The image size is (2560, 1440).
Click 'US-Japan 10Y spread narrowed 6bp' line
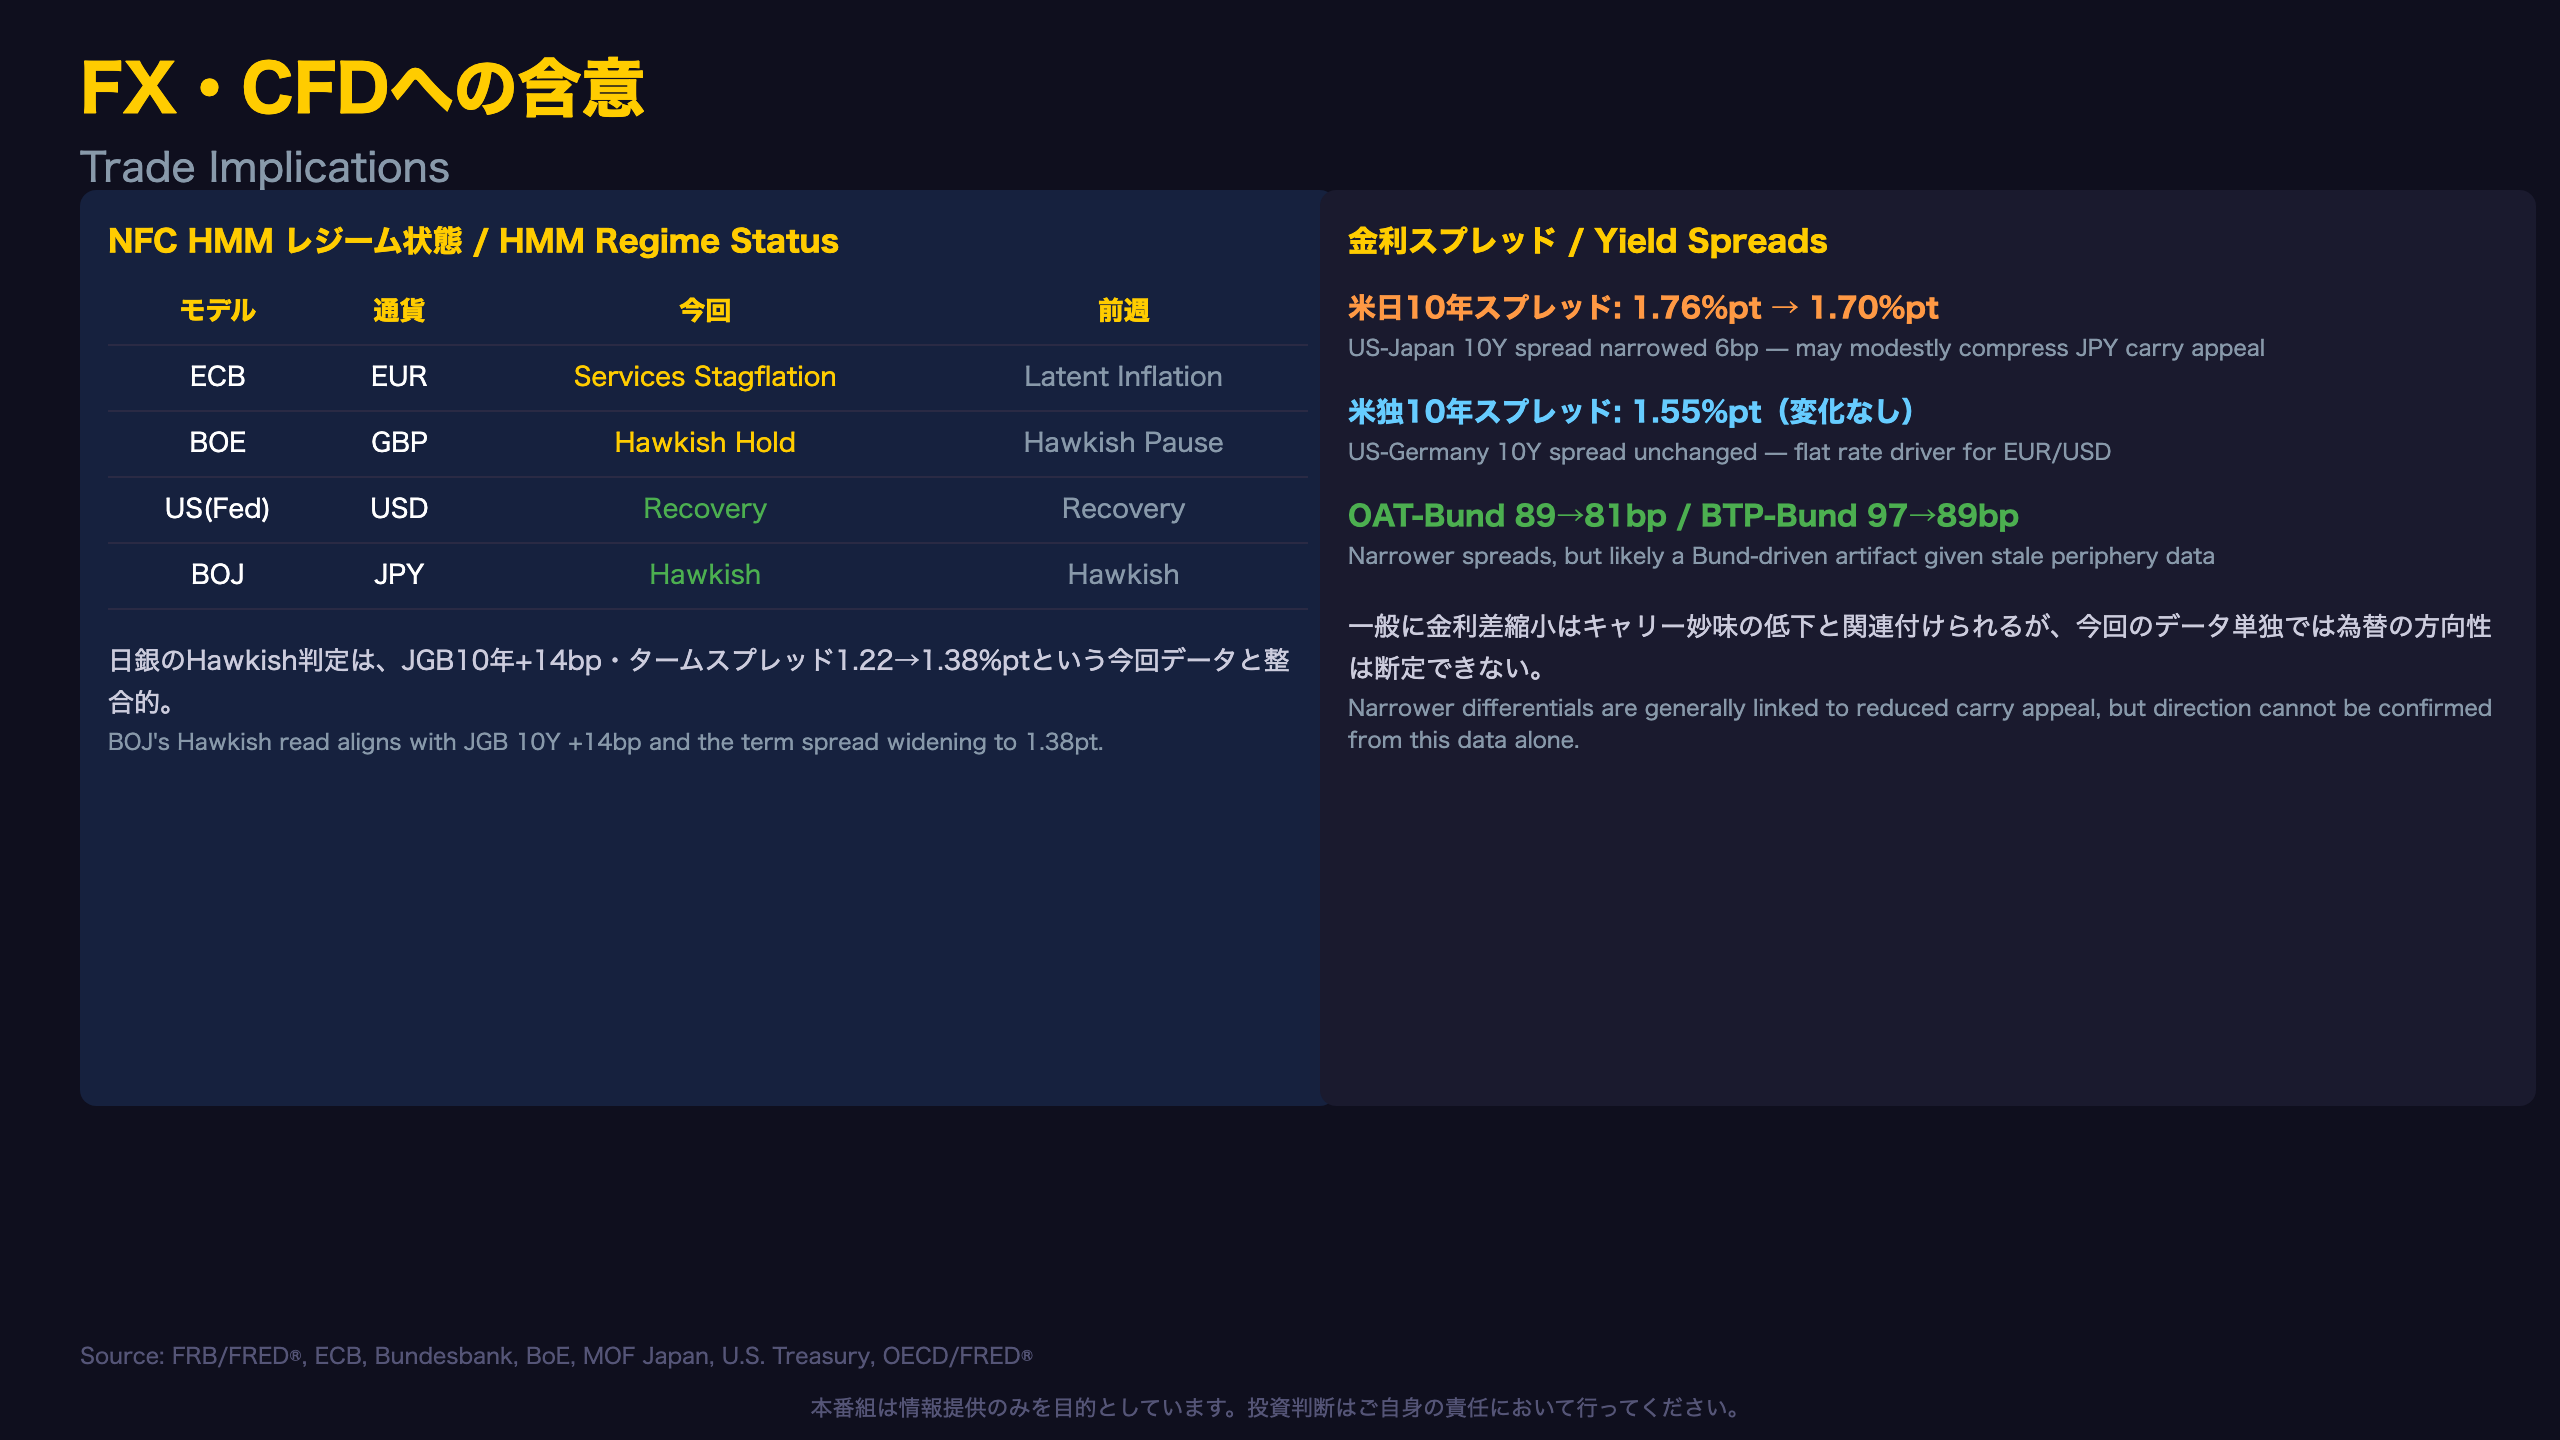pyautogui.click(x=1806, y=348)
